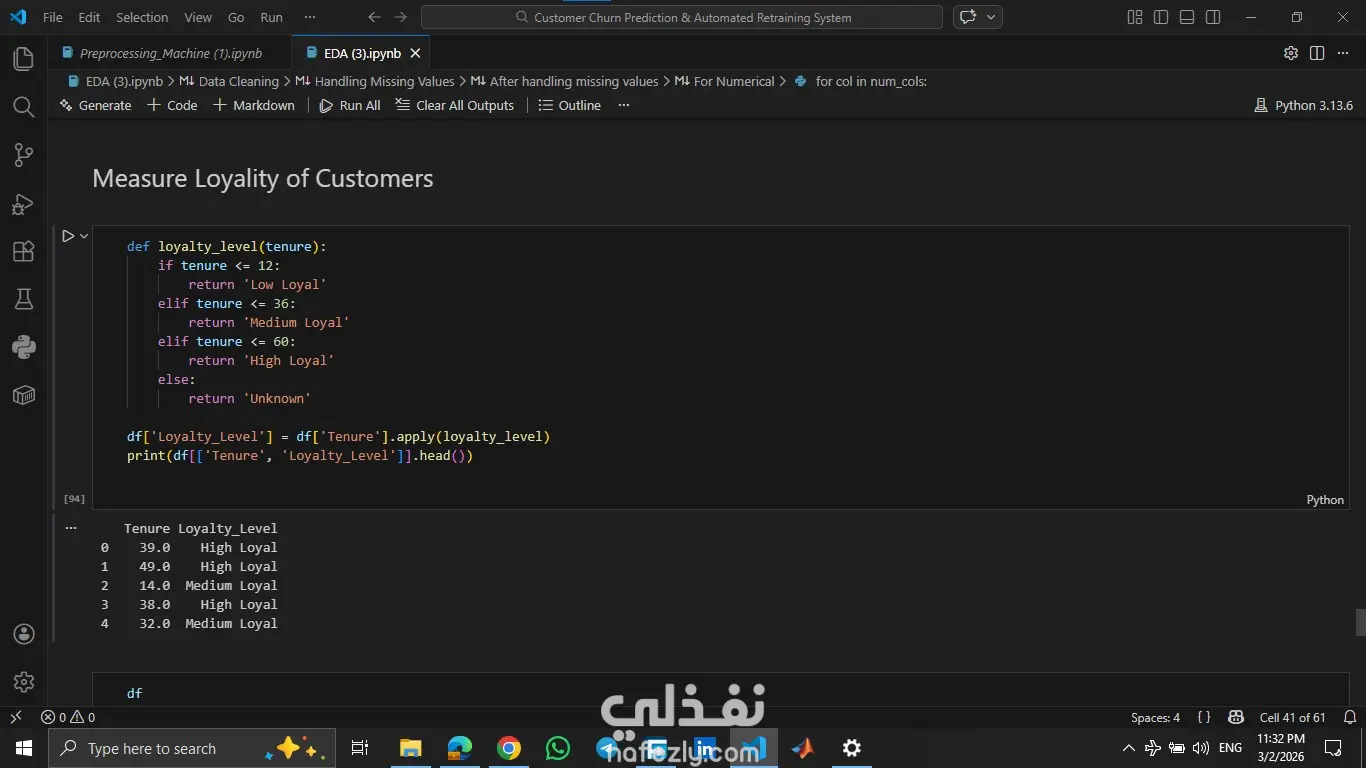Go forward with the title bar arrow
Viewport: 1366px width, 768px height.
400,17
